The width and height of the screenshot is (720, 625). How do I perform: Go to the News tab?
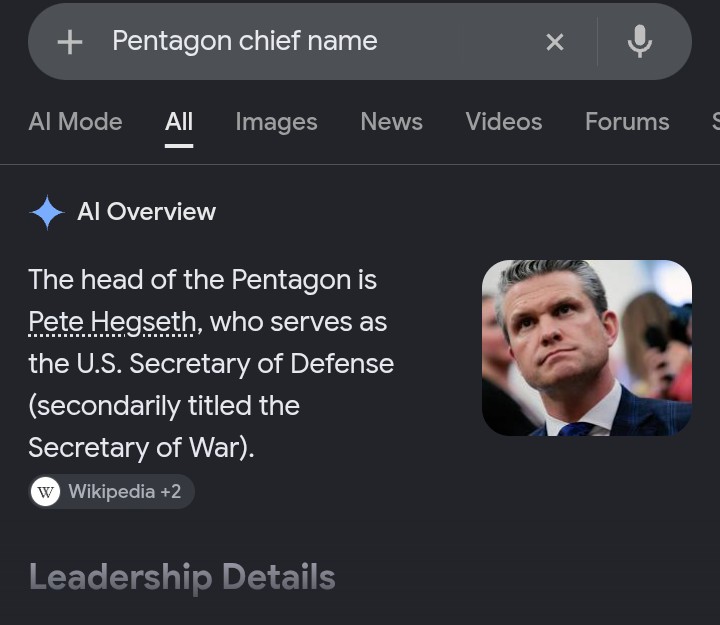coord(391,122)
